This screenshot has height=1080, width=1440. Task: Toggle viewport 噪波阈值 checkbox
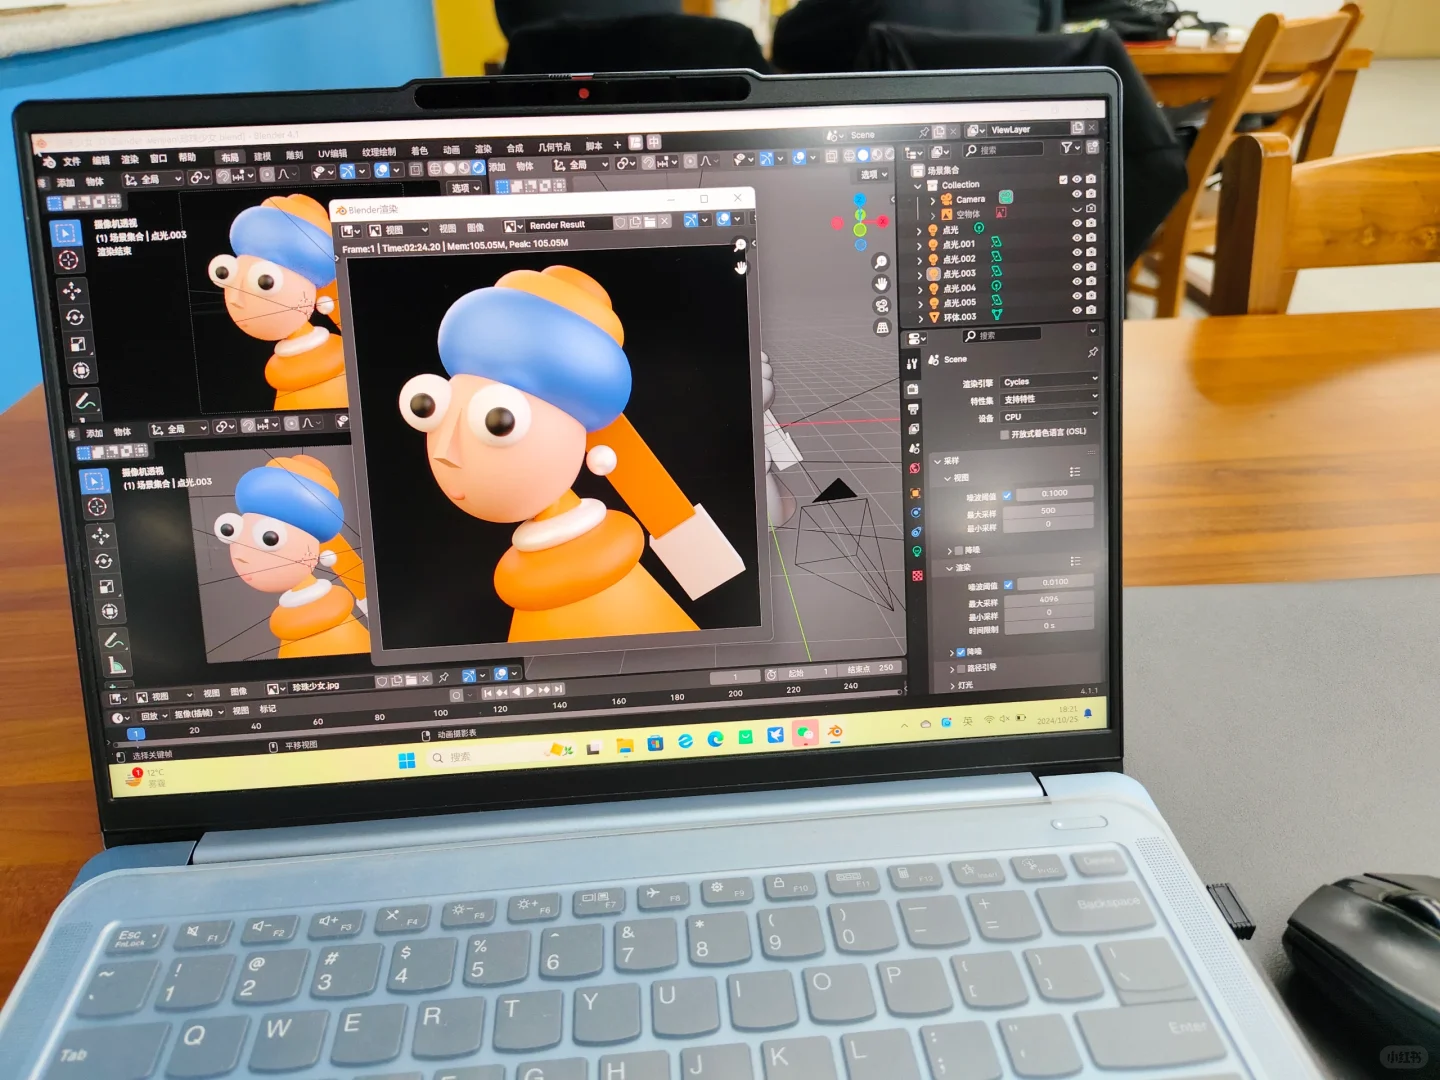(1007, 496)
